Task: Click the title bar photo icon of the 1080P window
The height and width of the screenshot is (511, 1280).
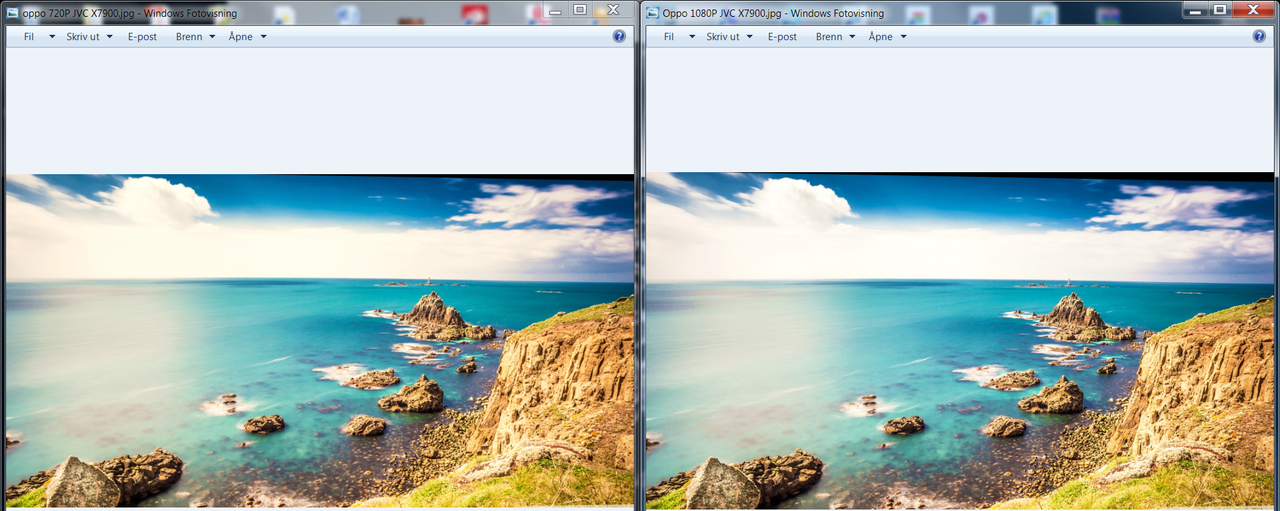Action: pos(653,13)
